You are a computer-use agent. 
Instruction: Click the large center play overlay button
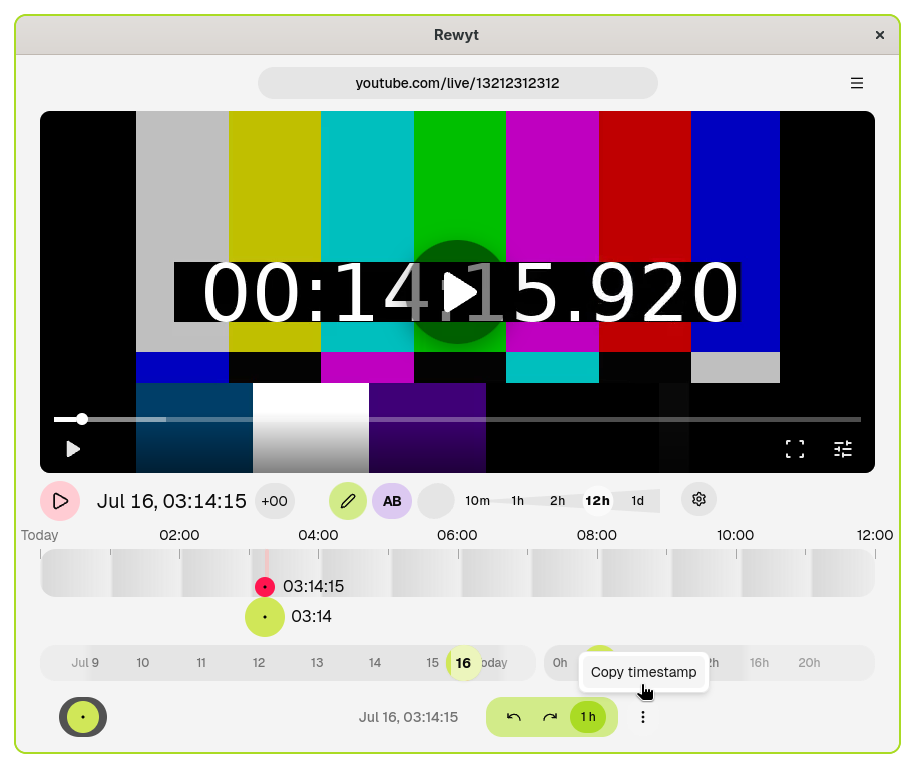click(458, 292)
